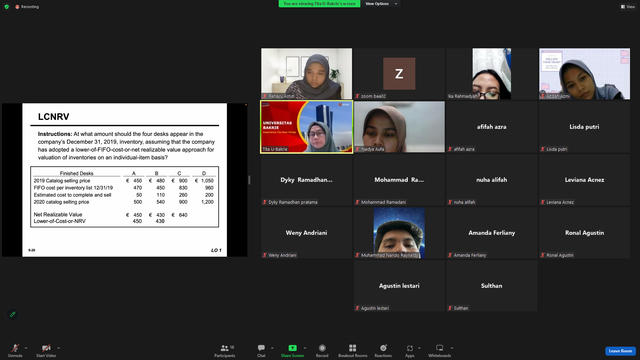Viewport: 640px width, 360px height.
Task: Click the 'Lower-of-Cost-or-NRV' row label
Action: point(60,221)
